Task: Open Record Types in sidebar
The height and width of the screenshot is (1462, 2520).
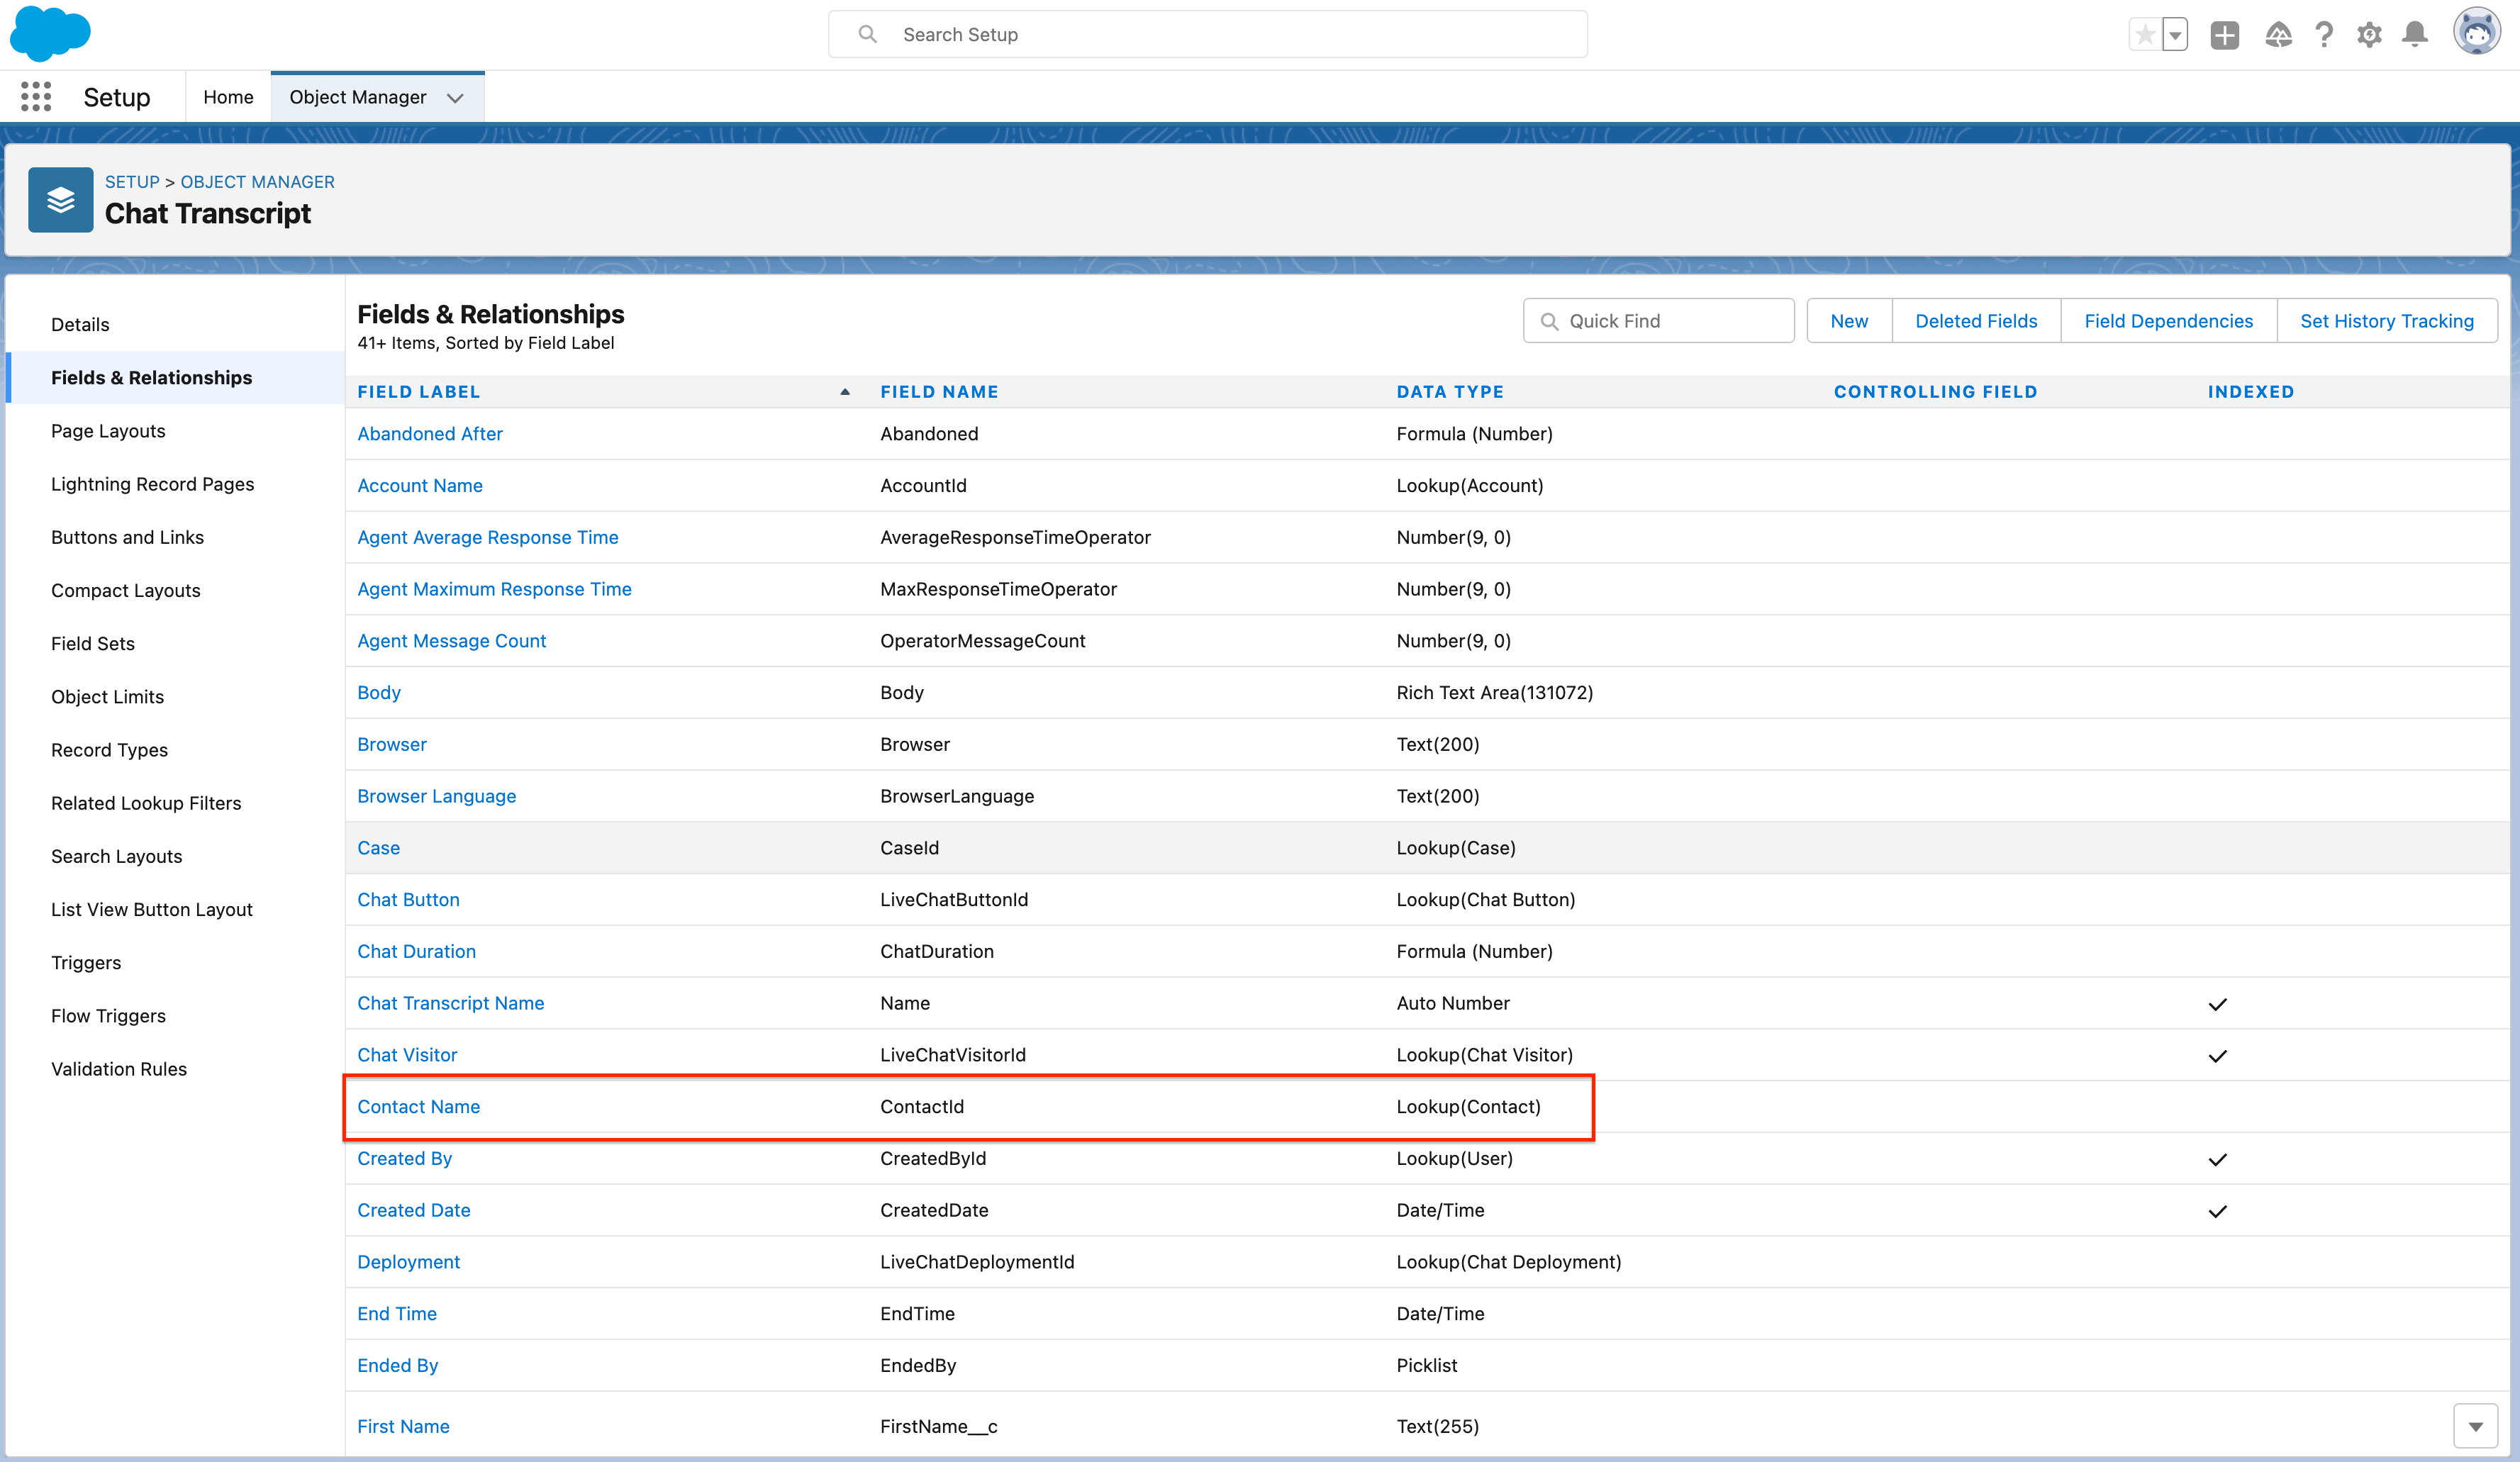Action: (x=109, y=750)
